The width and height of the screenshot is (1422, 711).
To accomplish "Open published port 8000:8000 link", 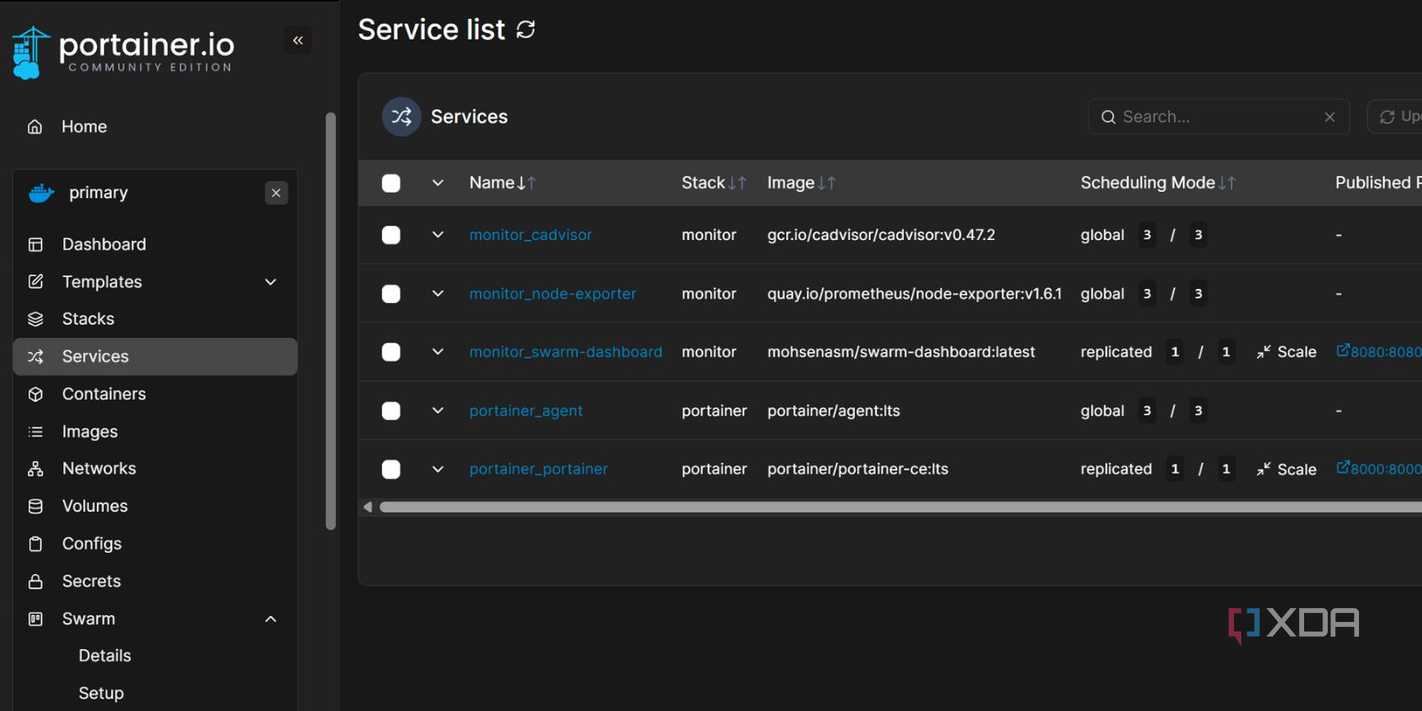I will [x=1379, y=469].
